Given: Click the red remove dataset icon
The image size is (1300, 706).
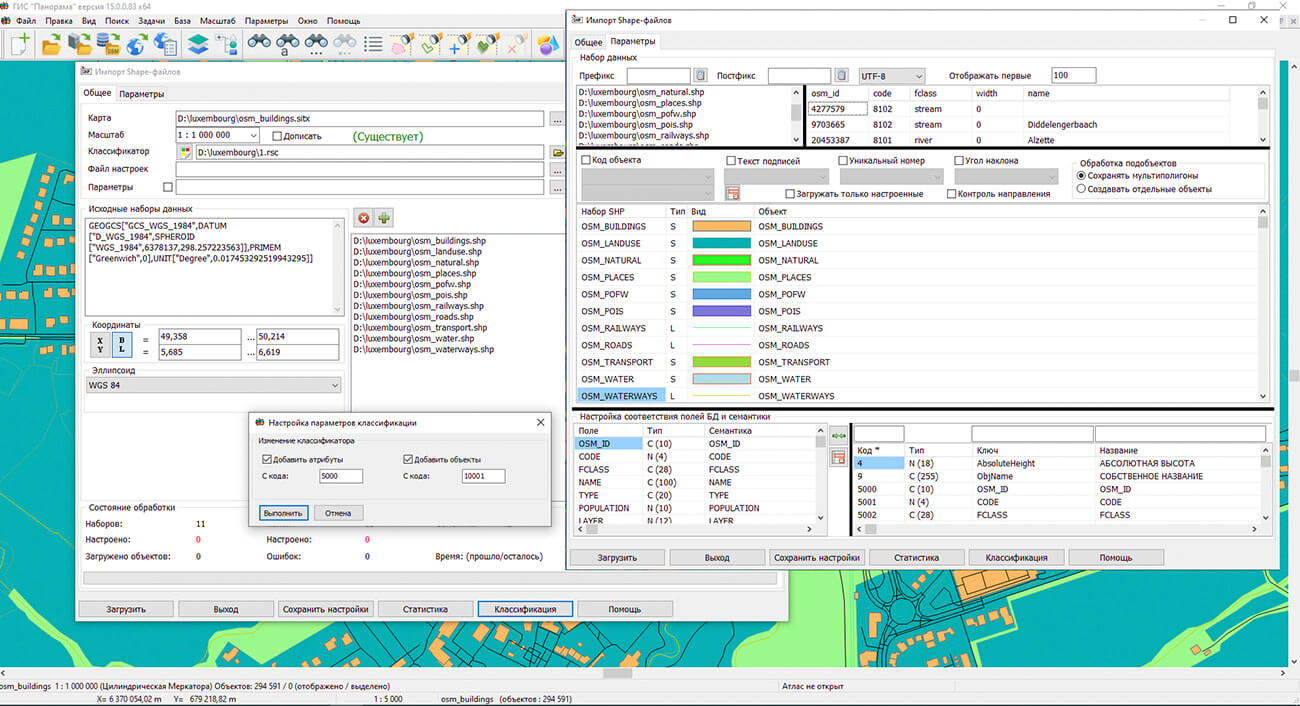Looking at the screenshot, I should (364, 217).
